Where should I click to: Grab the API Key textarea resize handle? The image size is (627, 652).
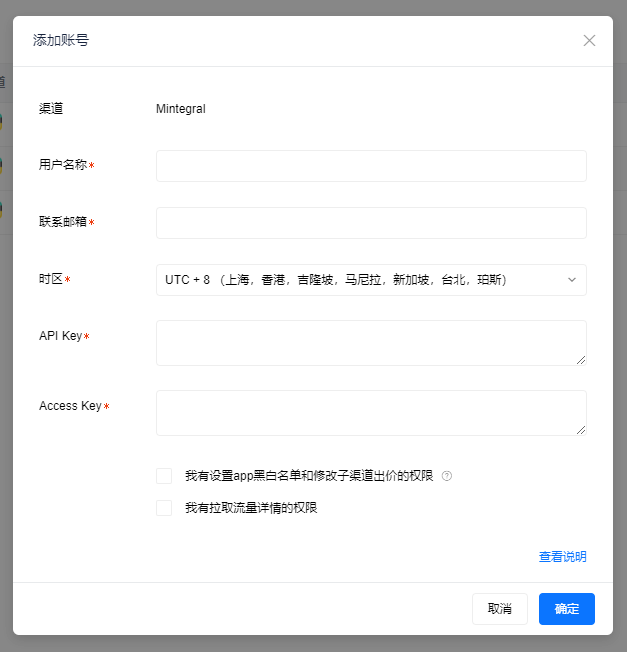[x=580, y=359]
